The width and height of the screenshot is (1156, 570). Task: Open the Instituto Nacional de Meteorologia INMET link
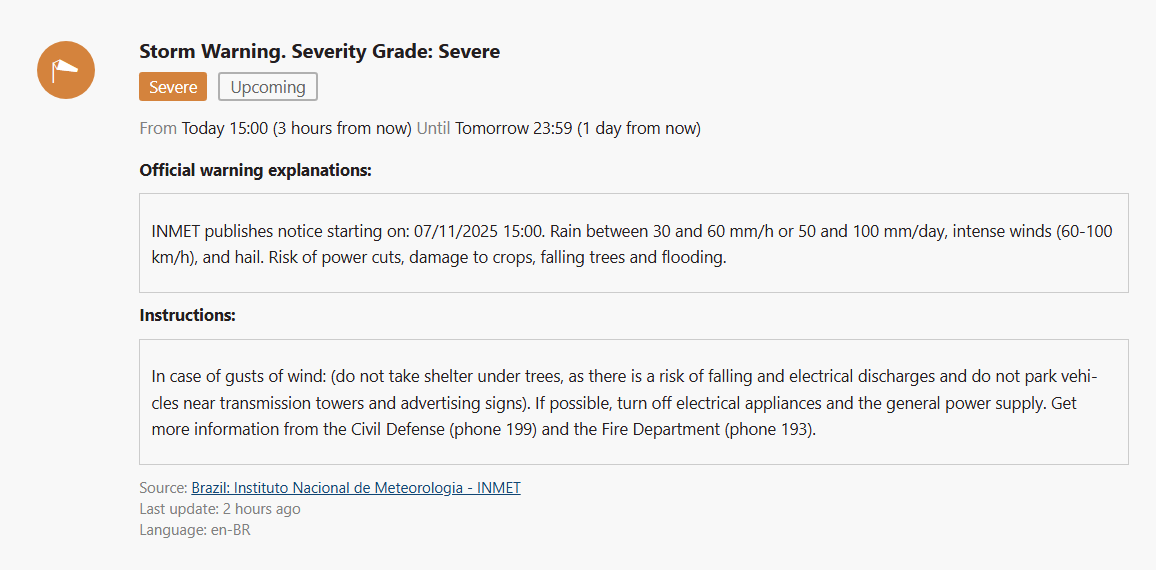click(356, 488)
